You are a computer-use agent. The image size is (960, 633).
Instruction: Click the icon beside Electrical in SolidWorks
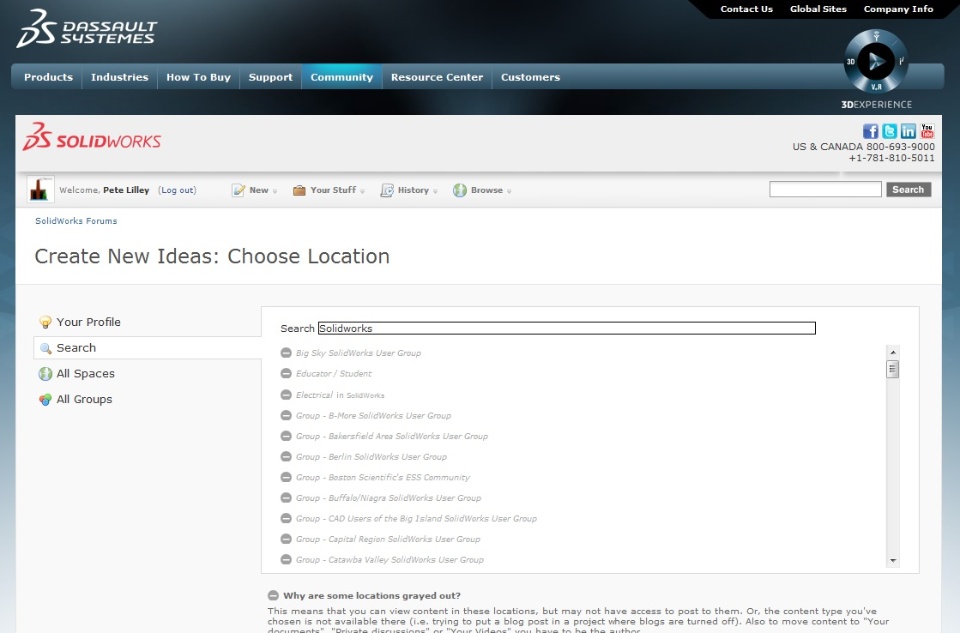point(286,395)
